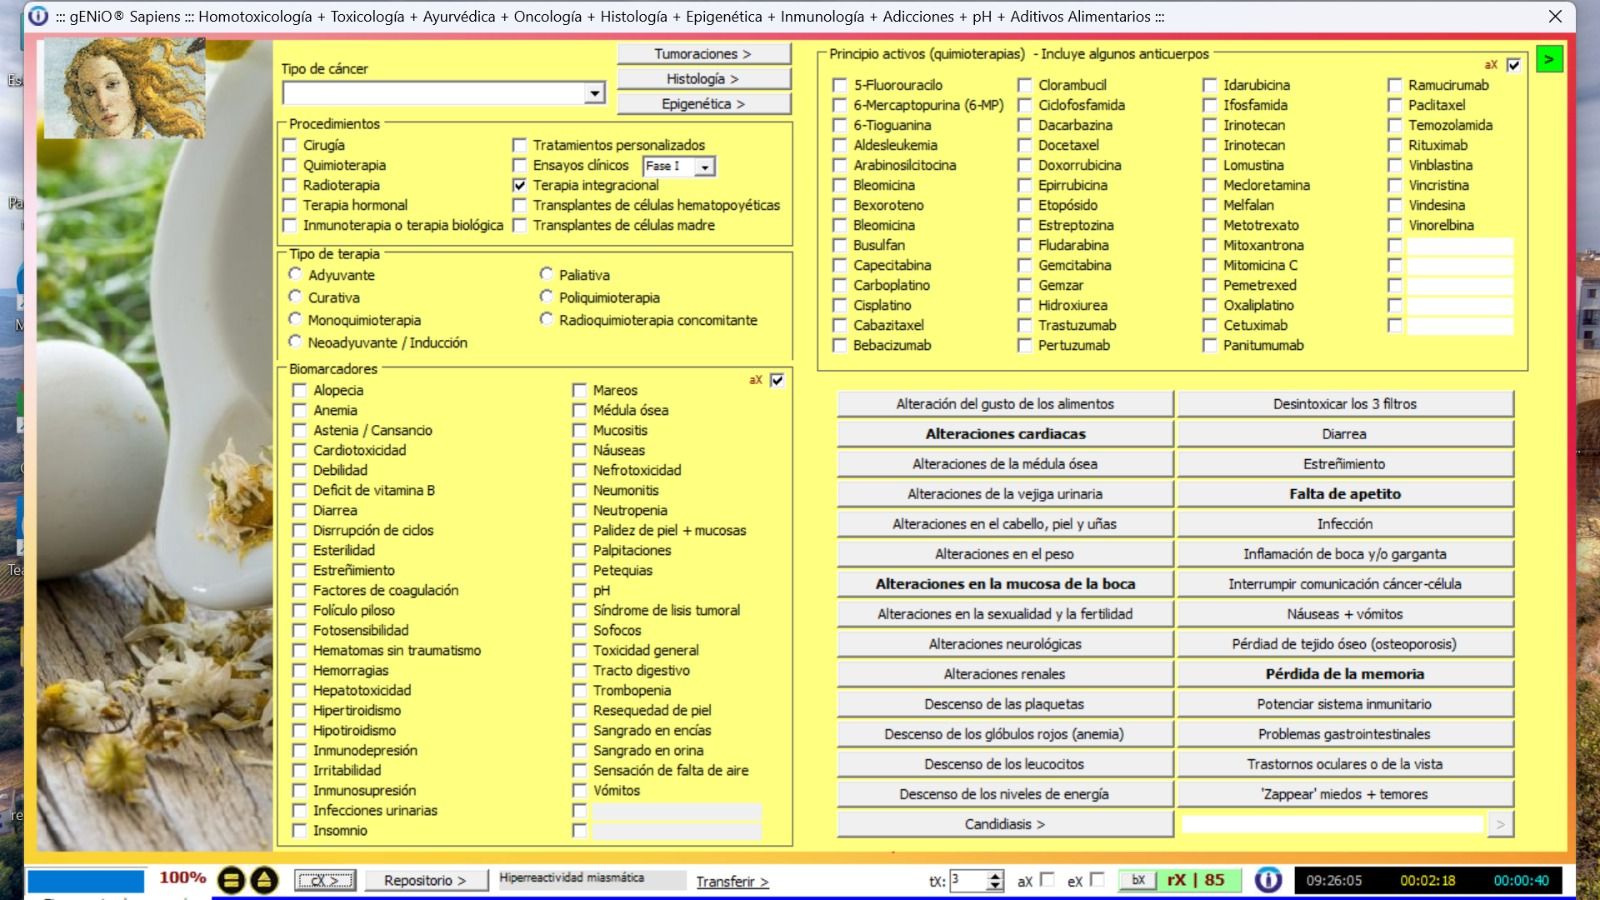Check the Paclitaxel checkbox

pyautogui.click(x=1395, y=105)
